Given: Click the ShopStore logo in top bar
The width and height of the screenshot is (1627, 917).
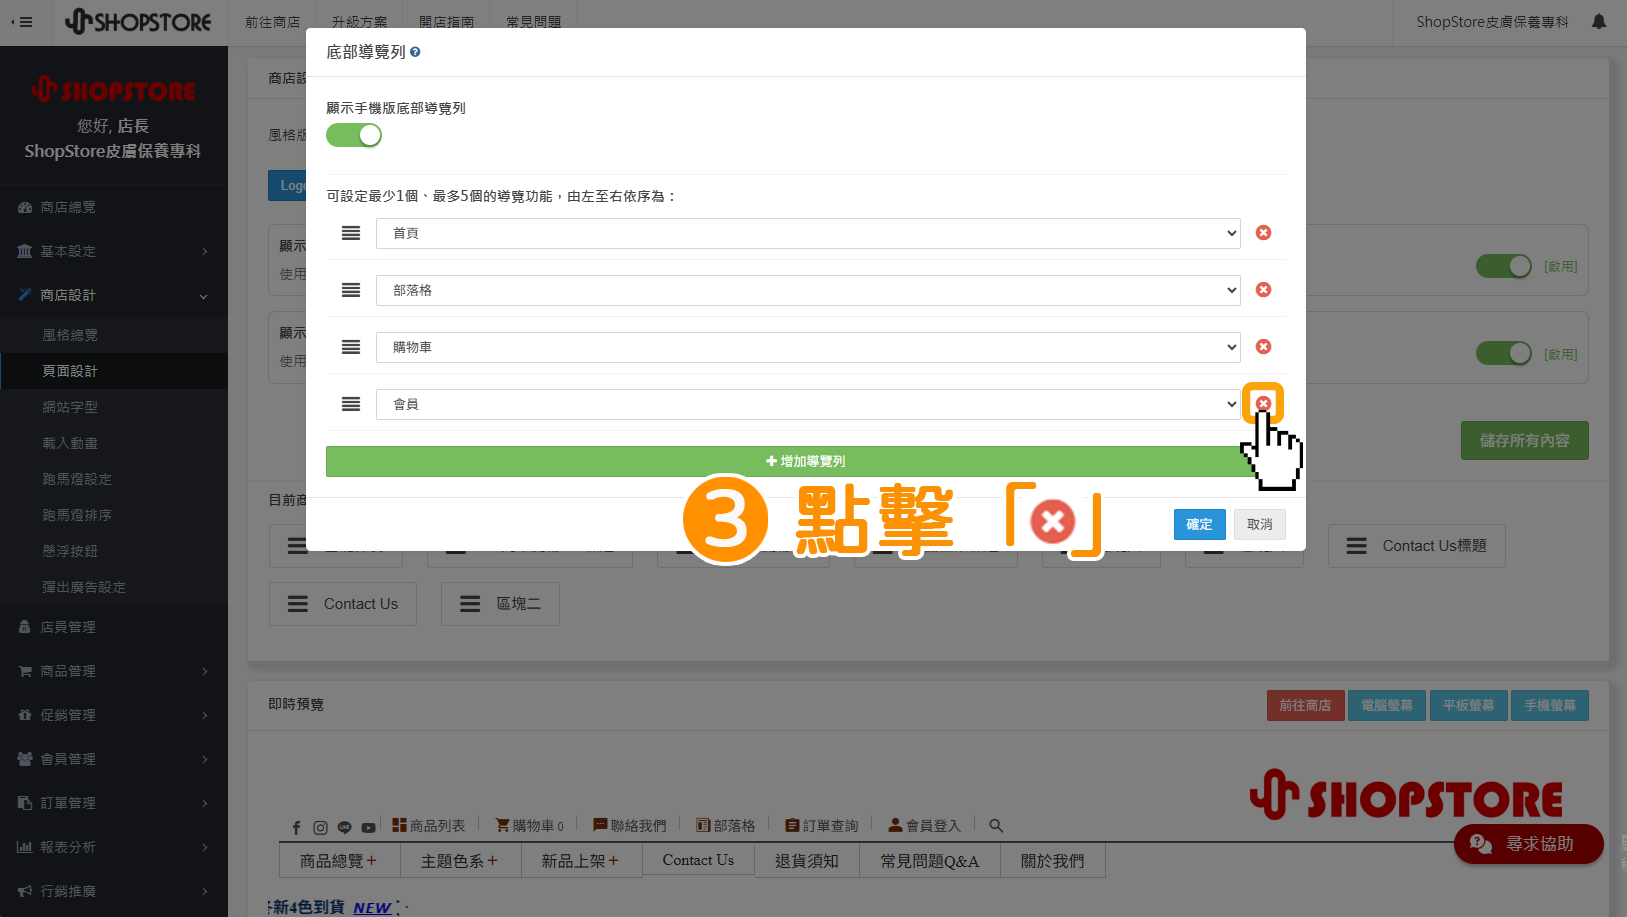Looking at the screenshot, I should (x=138, y=21).
